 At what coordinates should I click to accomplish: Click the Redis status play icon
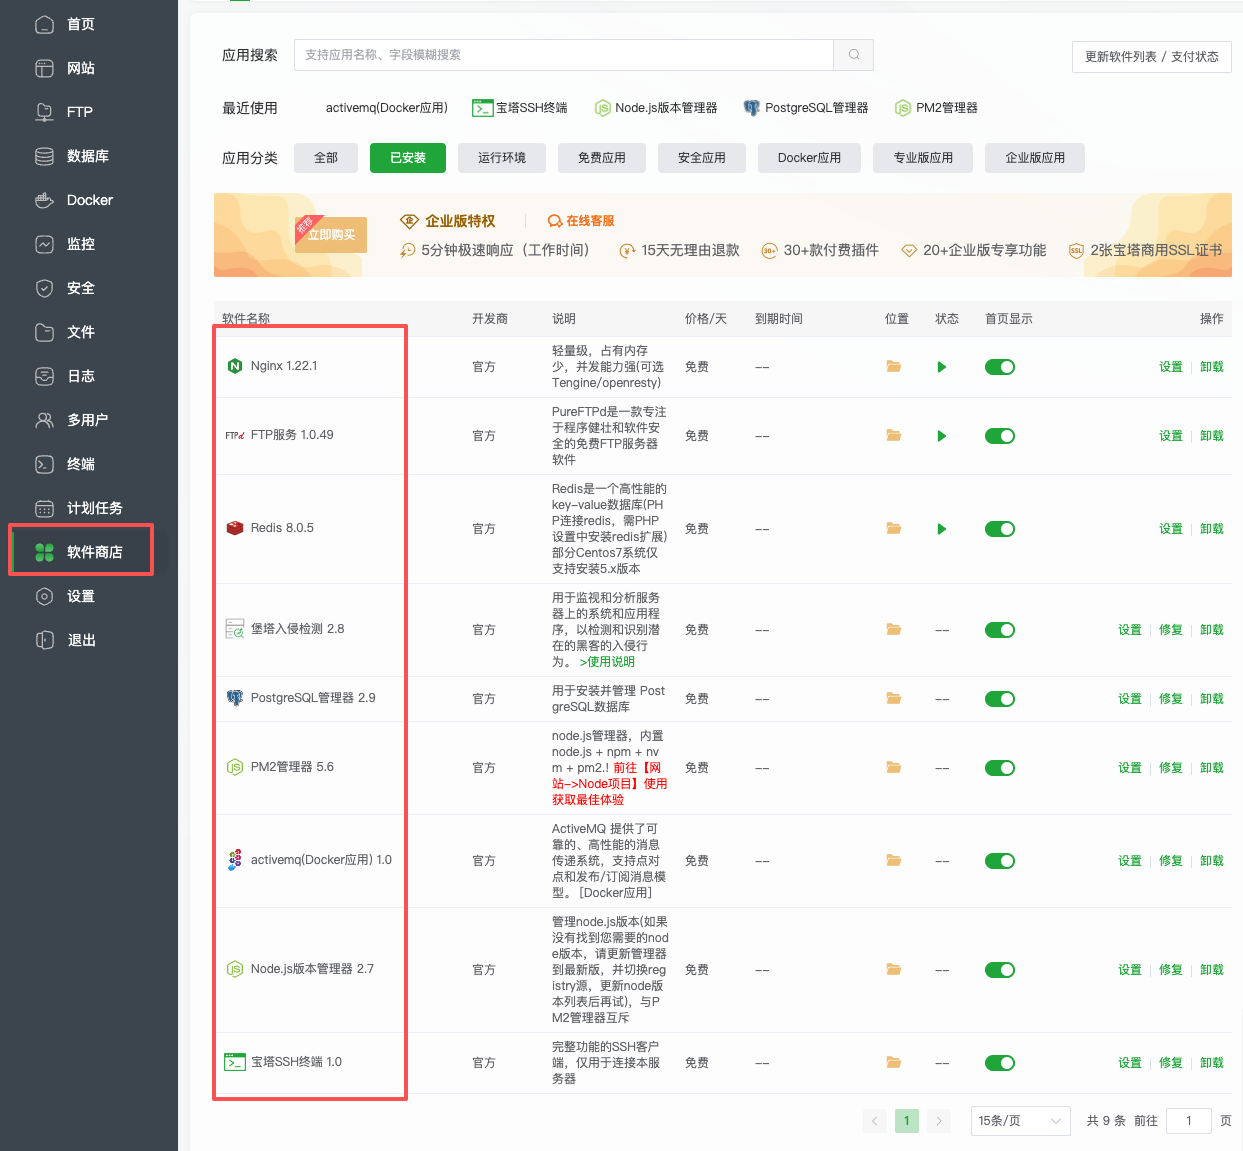pyautogui.click(x=942, y=529)
